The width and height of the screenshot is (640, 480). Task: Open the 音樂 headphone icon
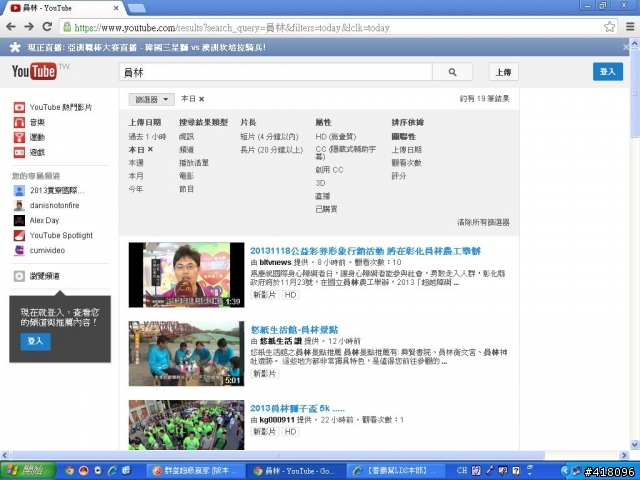coord(19,122)
